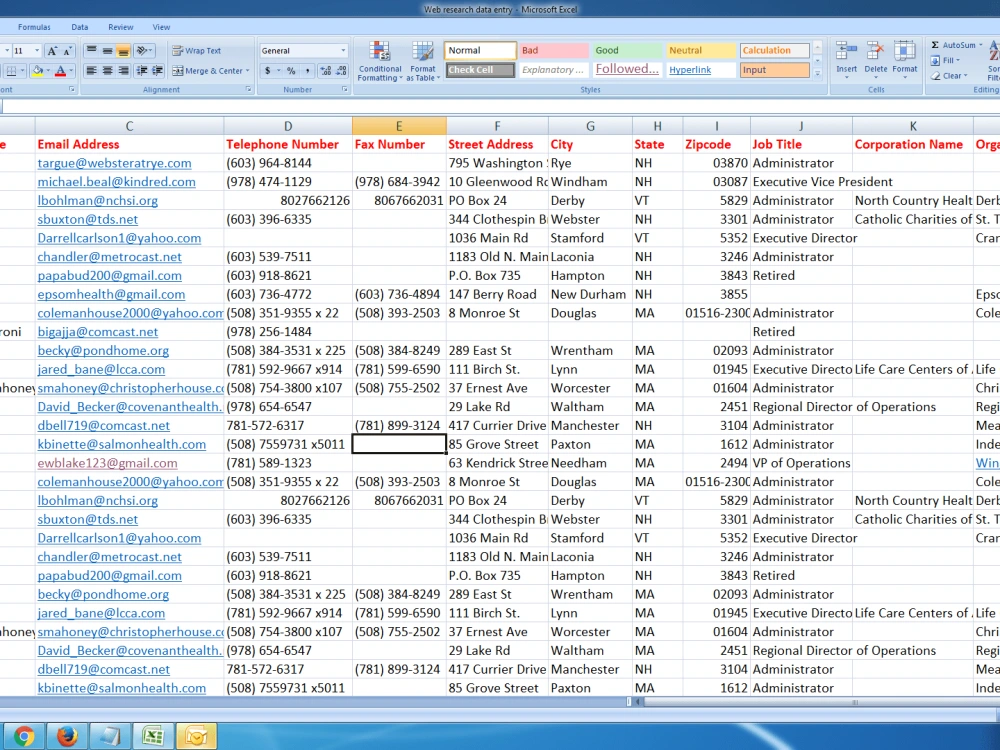
Task: Select column E header
Action: [399, 126]
